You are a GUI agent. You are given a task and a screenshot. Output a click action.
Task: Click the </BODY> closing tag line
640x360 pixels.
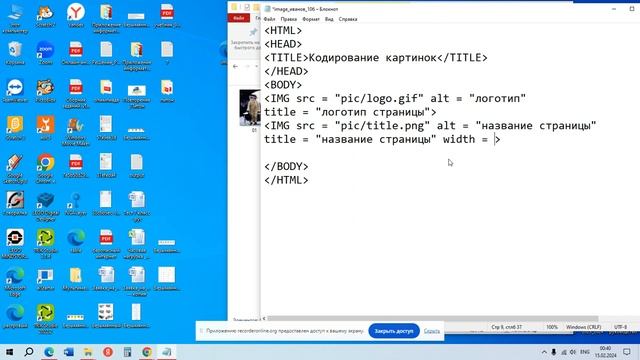pyautogui.click(x=286, y=167)
